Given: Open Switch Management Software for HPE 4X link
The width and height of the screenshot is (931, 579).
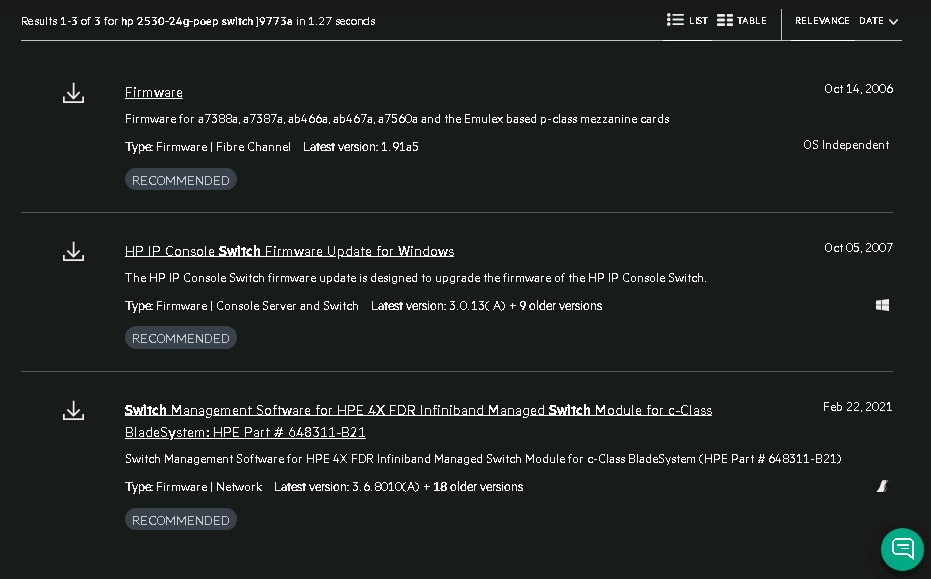Looking at the screenshot, I should (x=418, y=410).
